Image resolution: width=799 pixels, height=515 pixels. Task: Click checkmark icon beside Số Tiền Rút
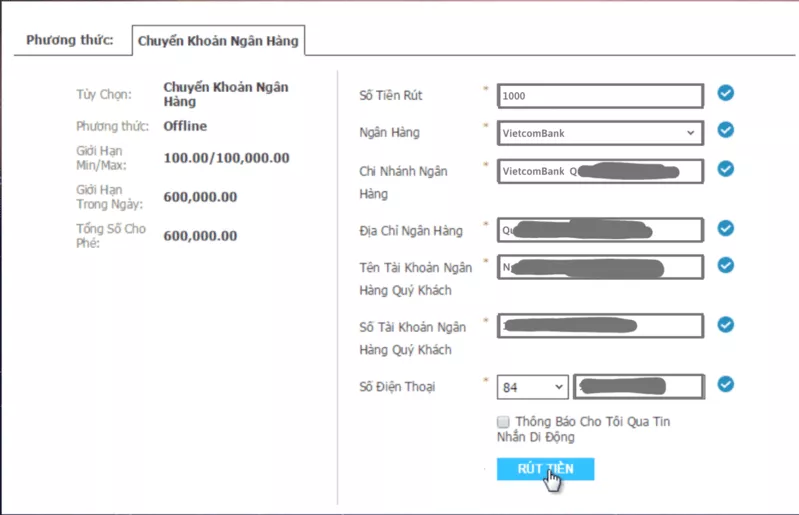pyautogui.click(x=726, y=93)
